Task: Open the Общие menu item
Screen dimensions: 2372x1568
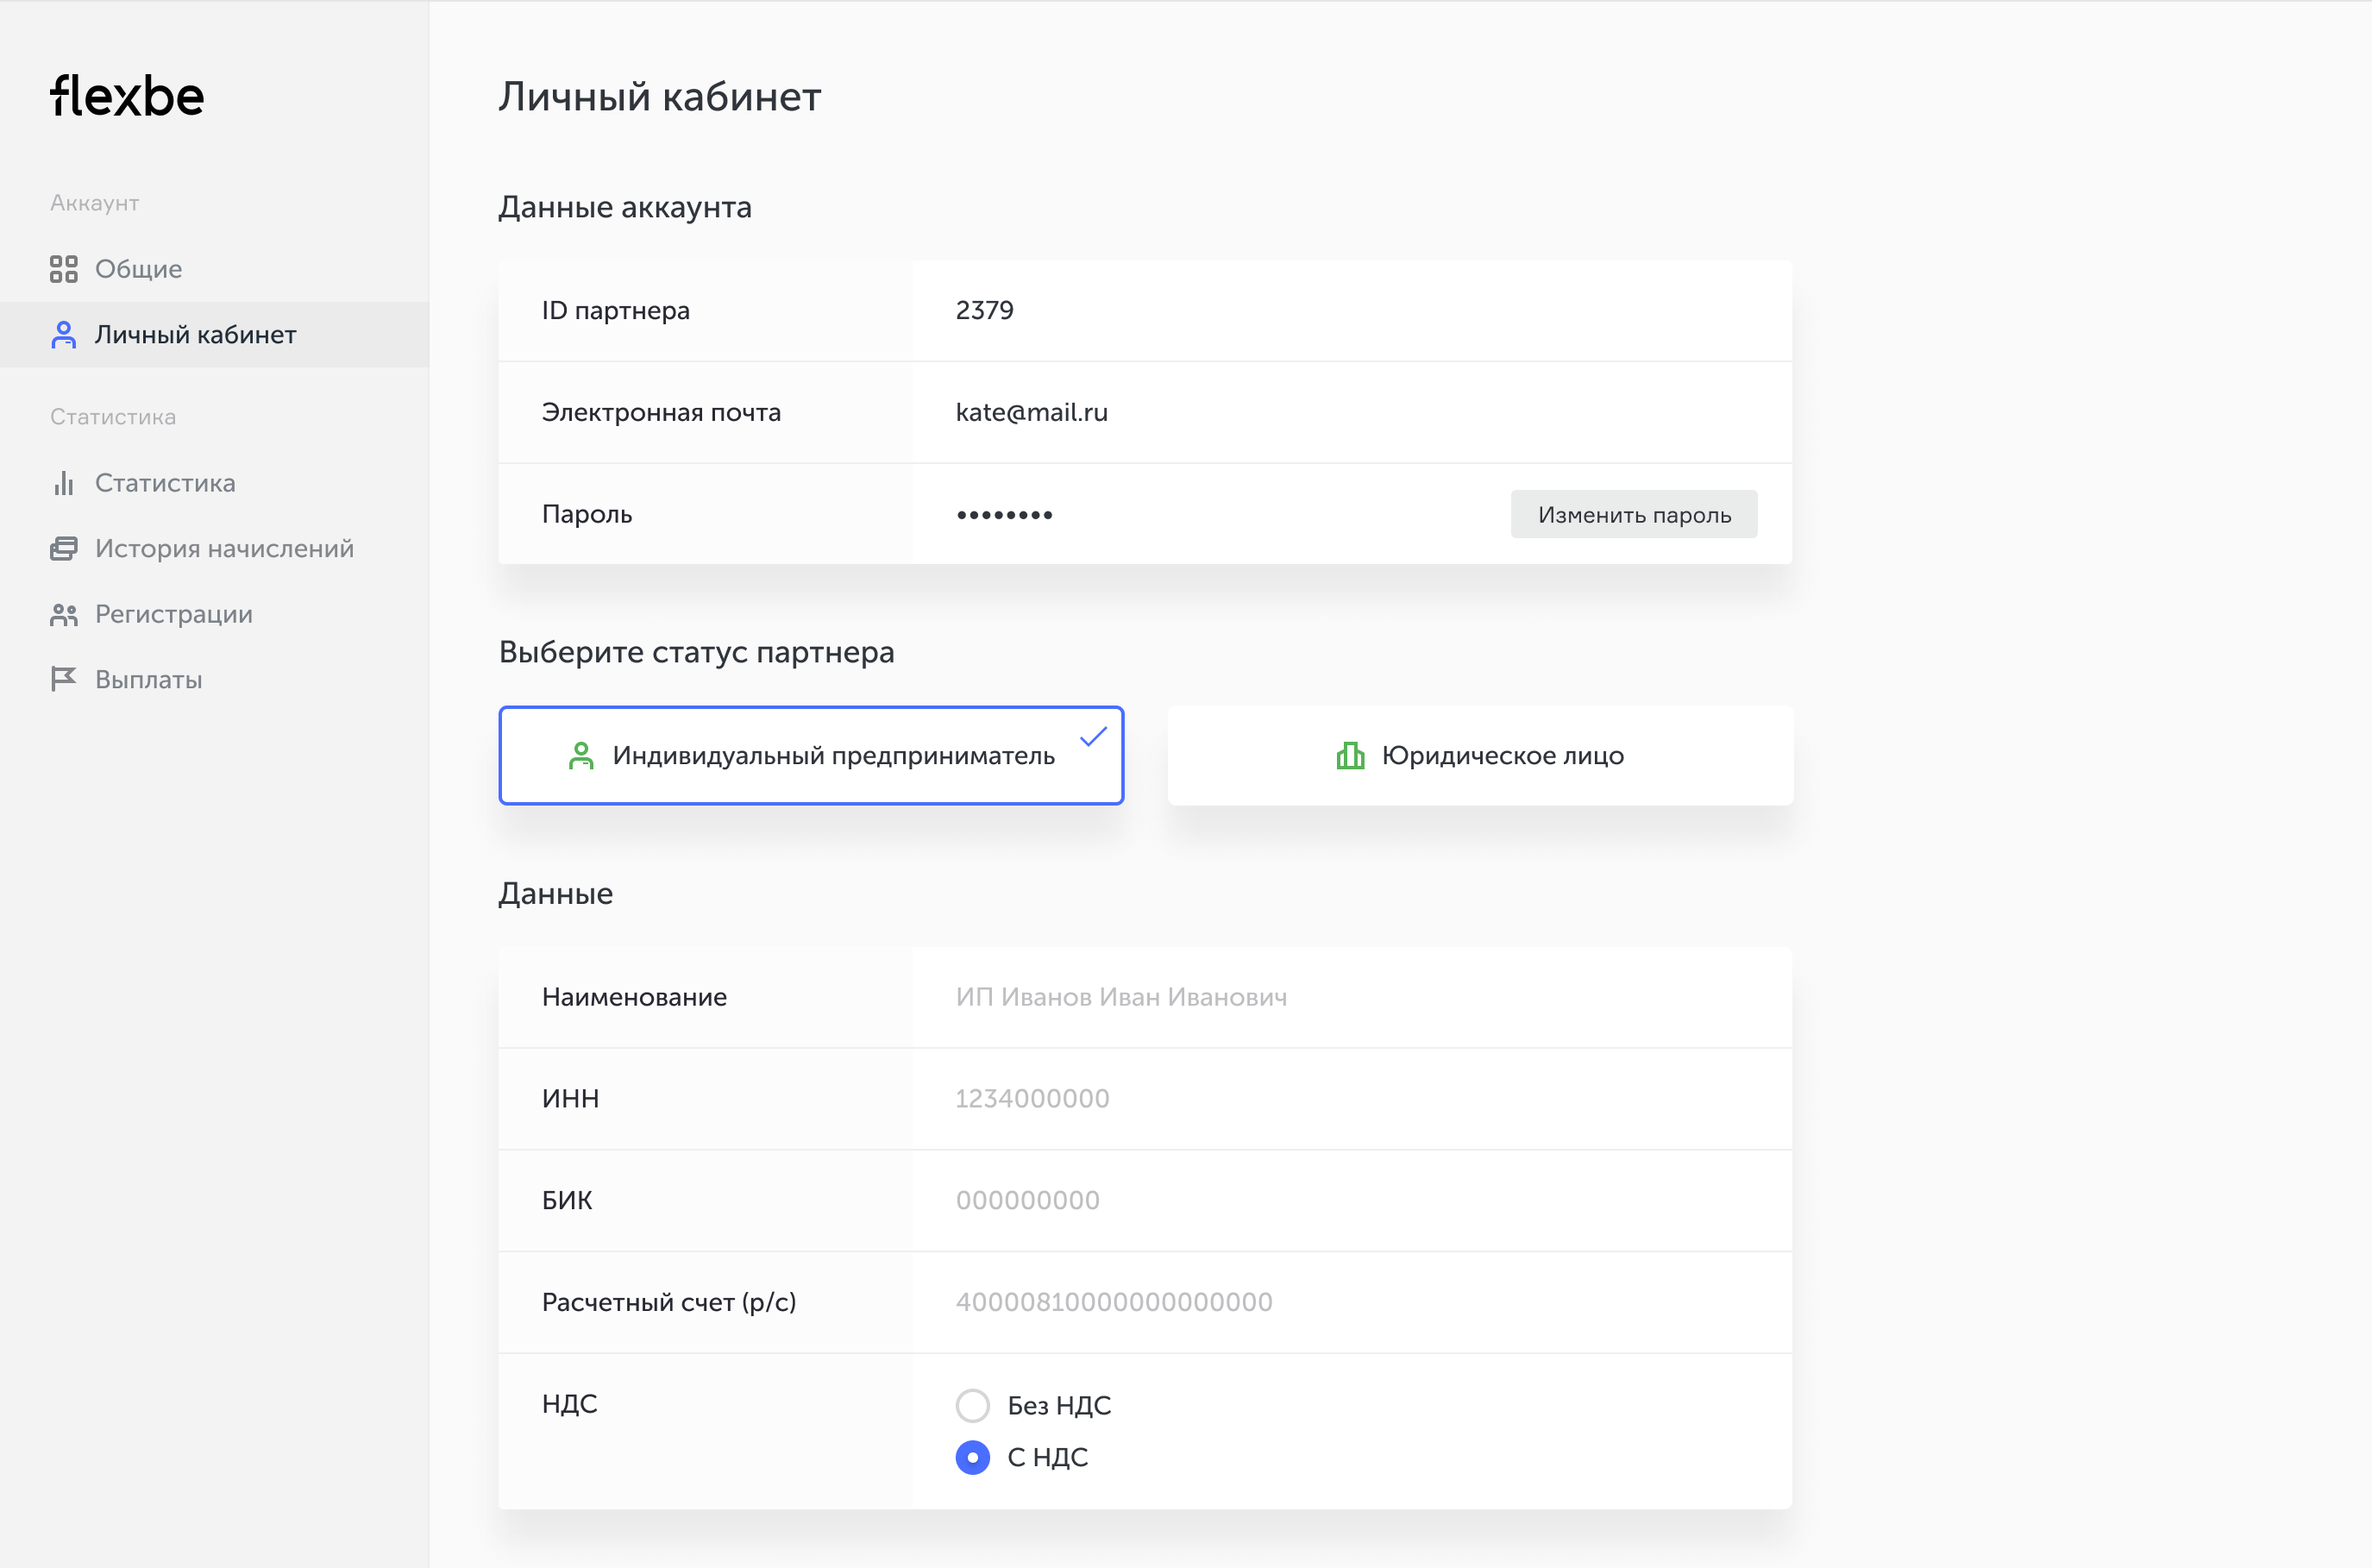Action: [138, 269]
